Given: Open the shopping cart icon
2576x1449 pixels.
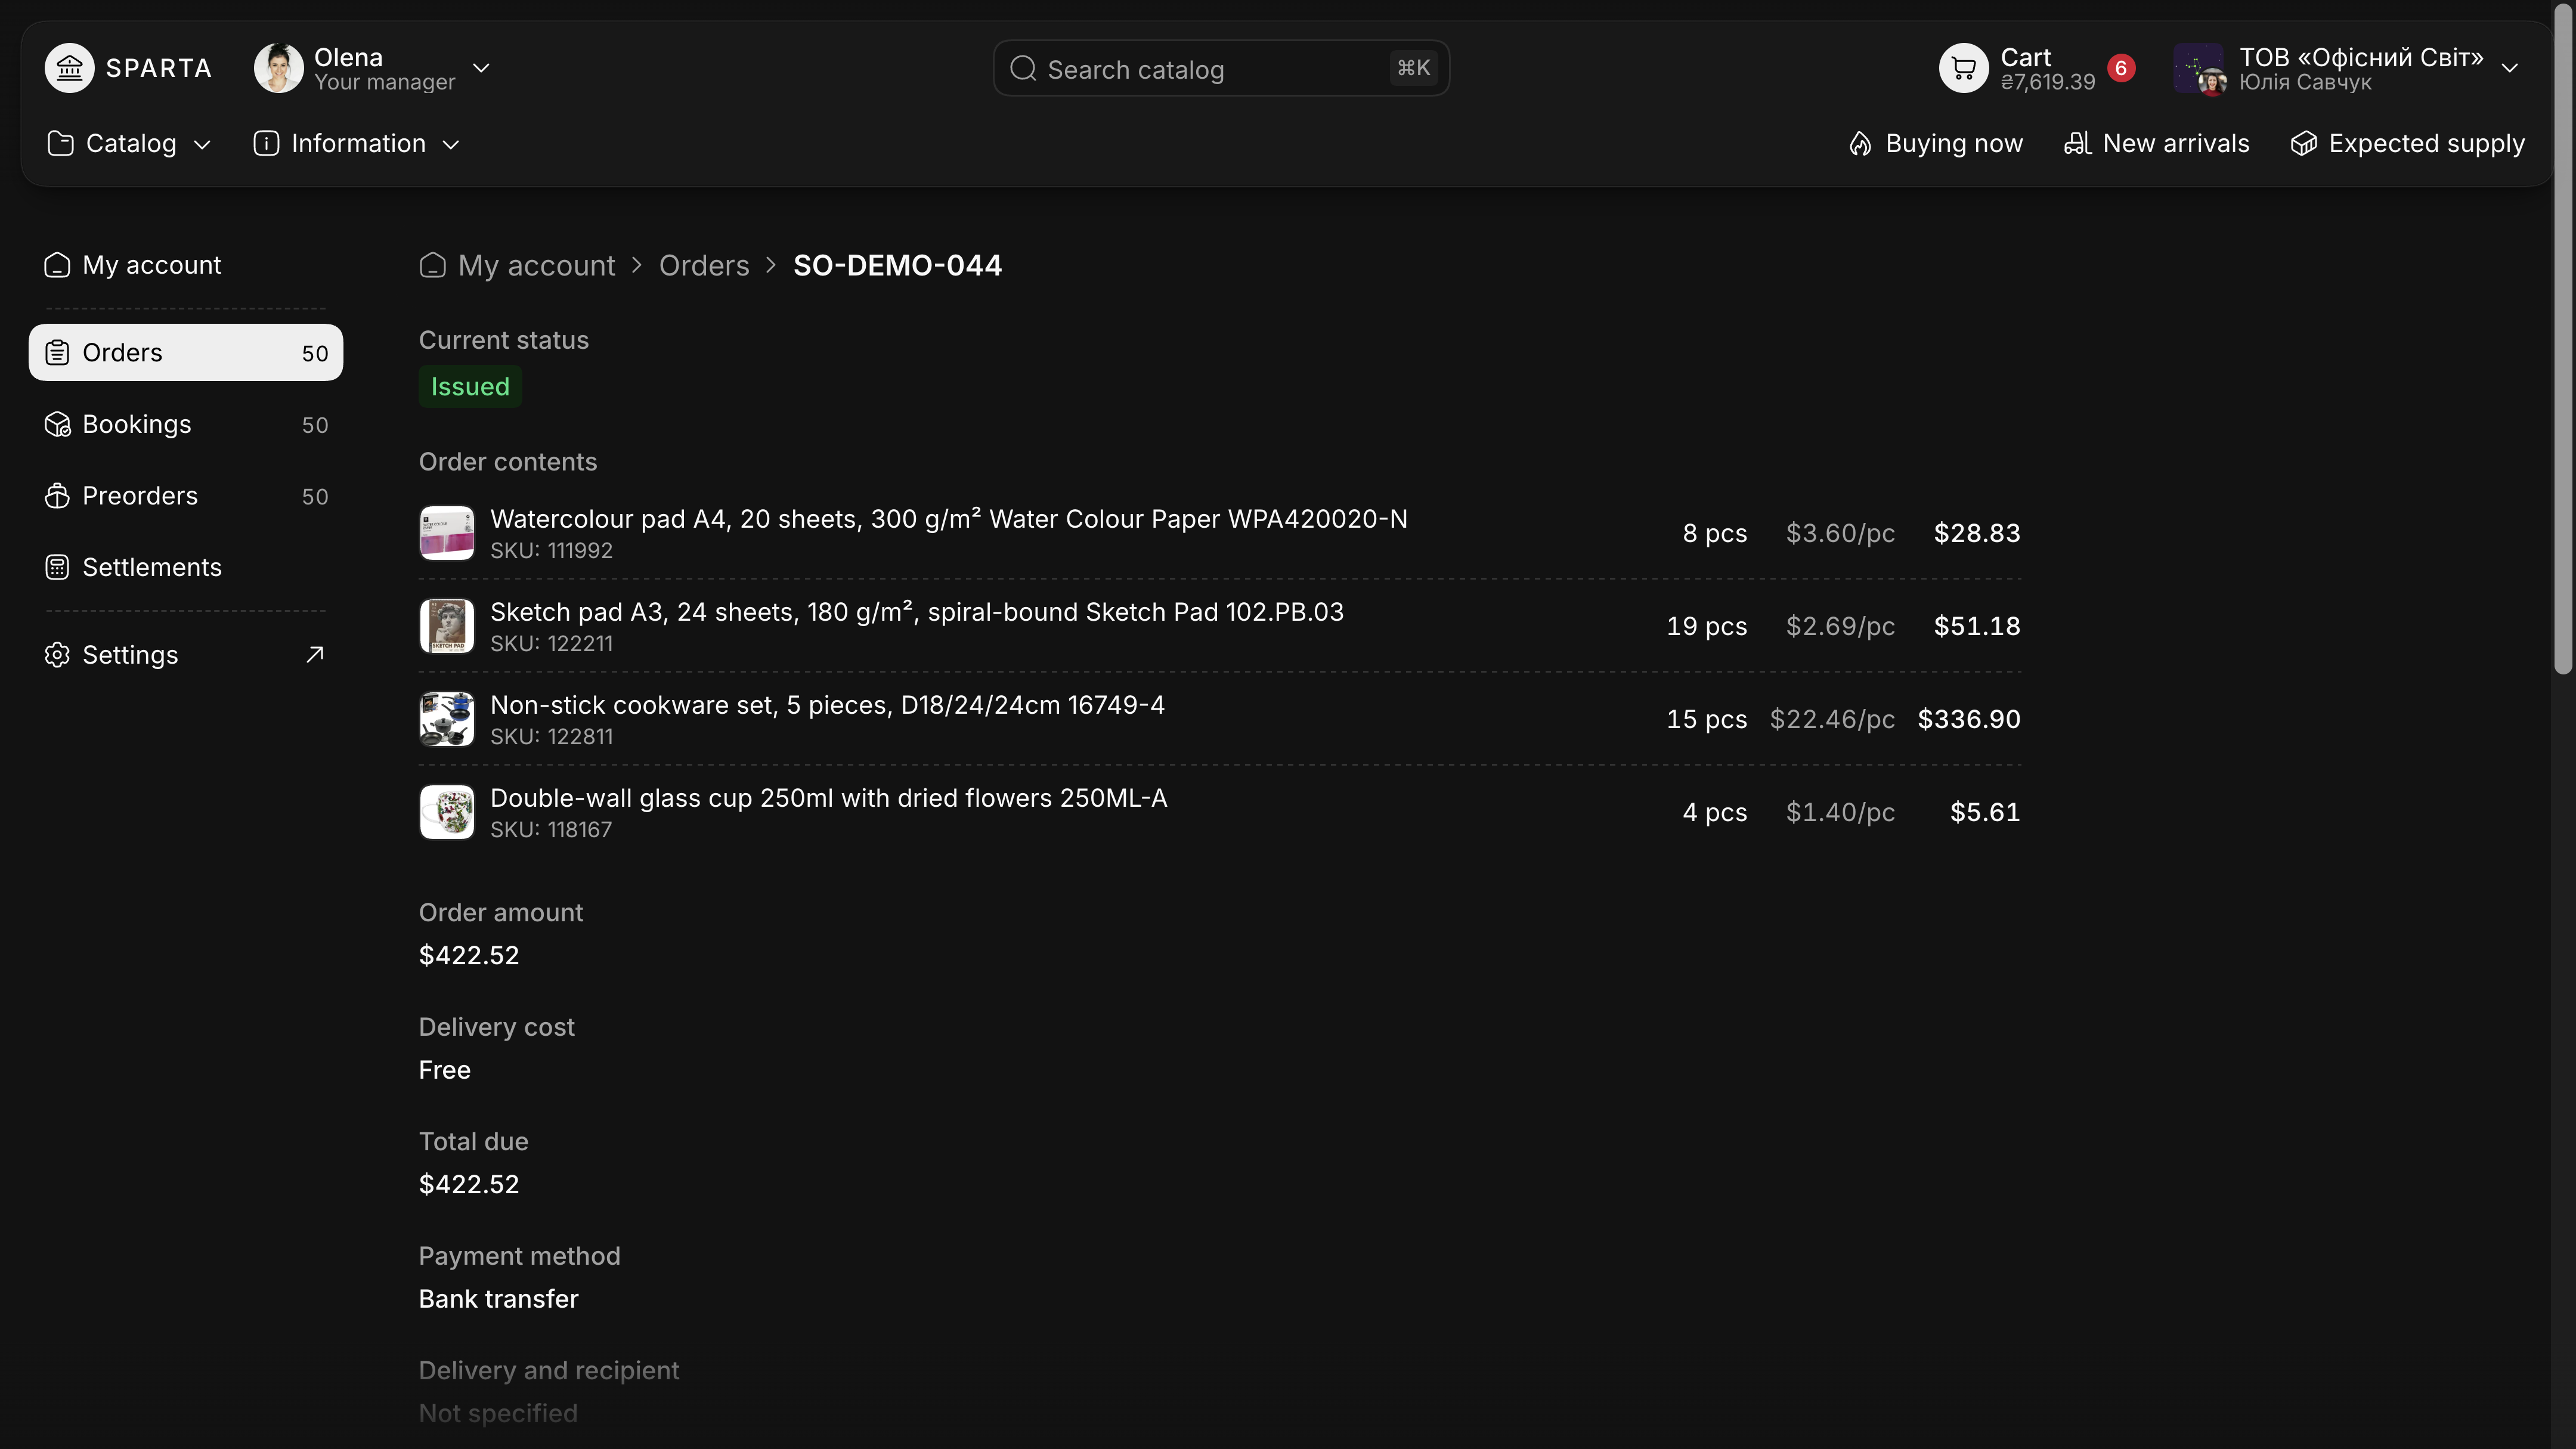Looking at the screenshot, I should click(x=1963, y=68).
